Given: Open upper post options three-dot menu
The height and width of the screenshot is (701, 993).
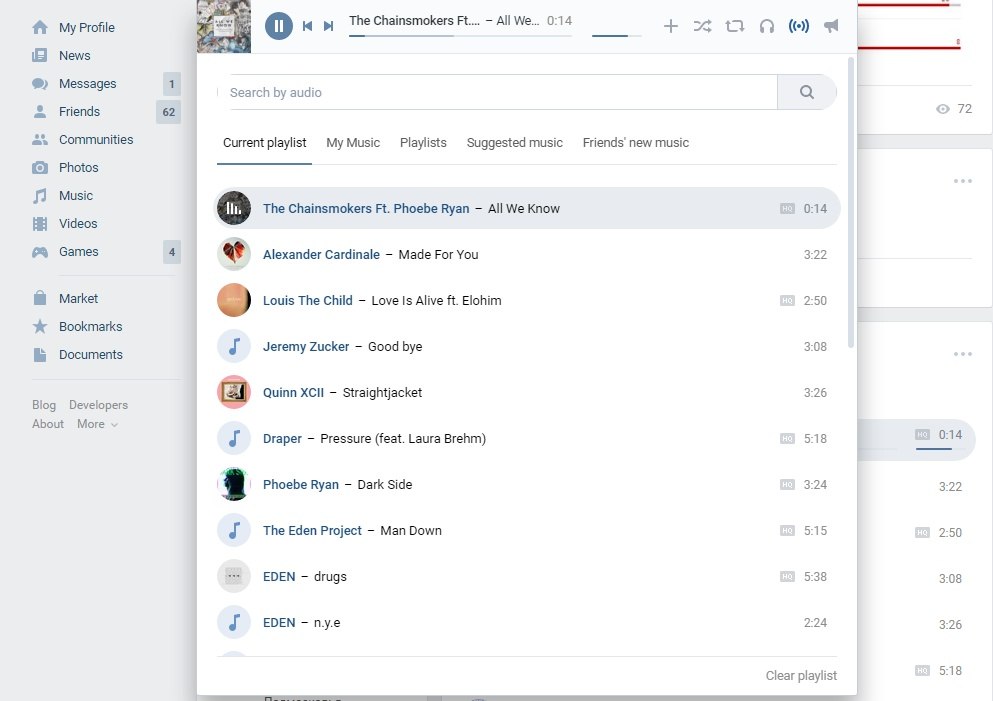Looking at the screenshot, I should click(x=963, y=181).
